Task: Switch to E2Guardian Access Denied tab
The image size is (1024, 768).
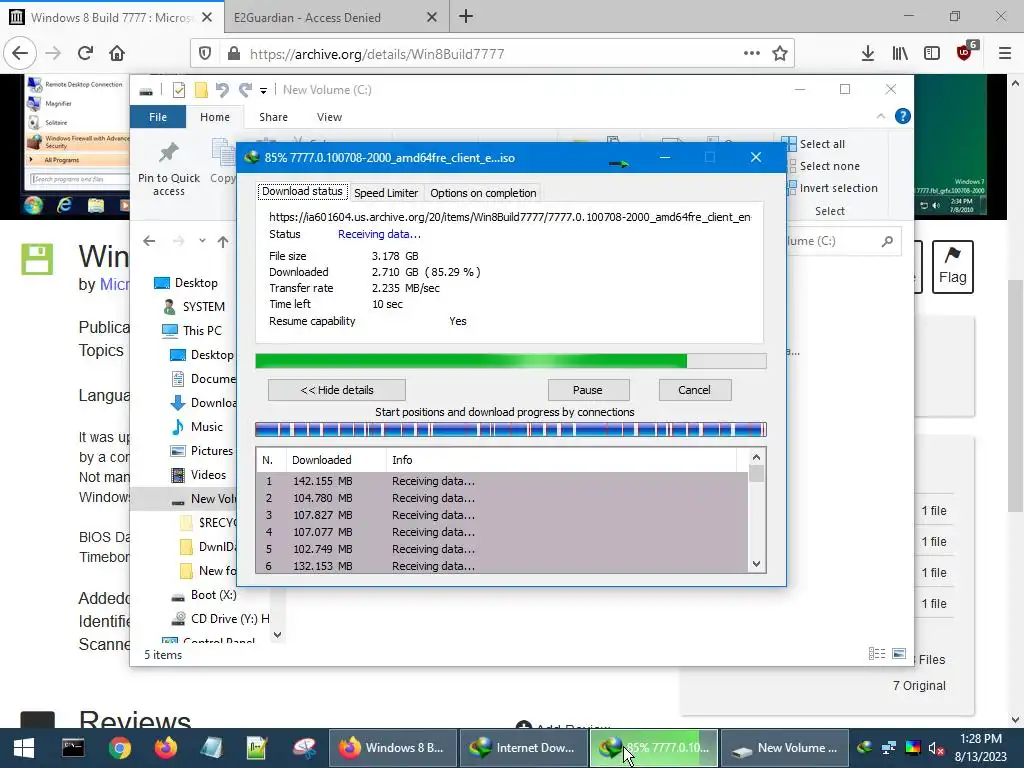Action: 336,18
